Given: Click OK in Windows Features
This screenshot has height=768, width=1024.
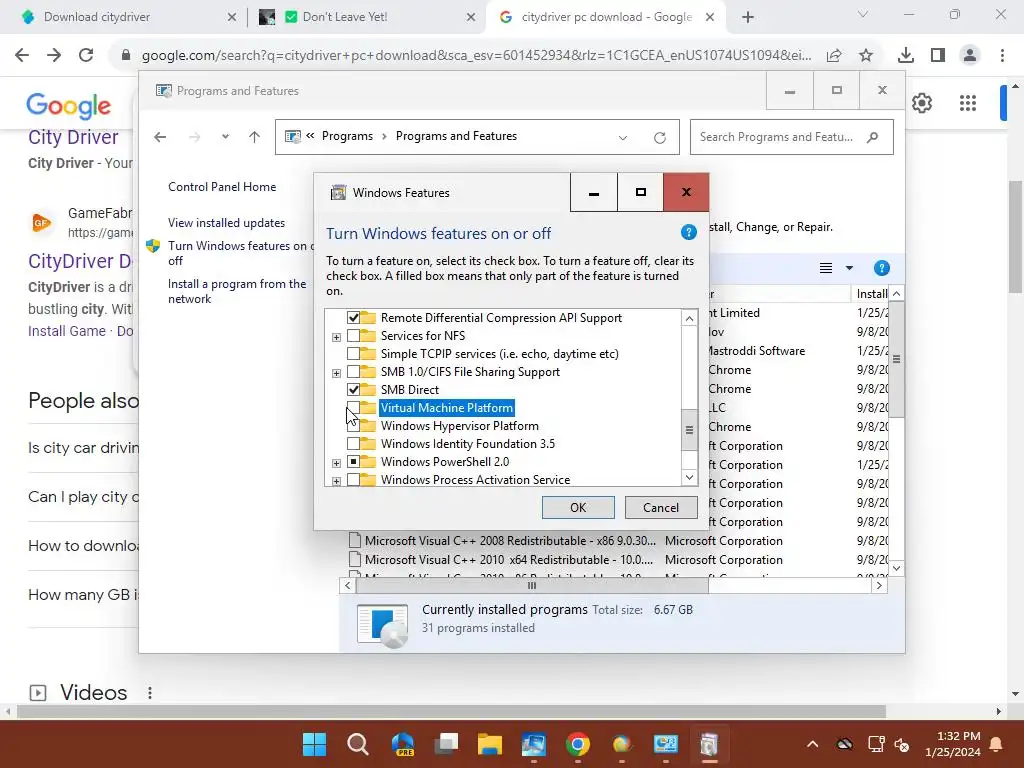Looking at the screenshot, I should (578, 507).
